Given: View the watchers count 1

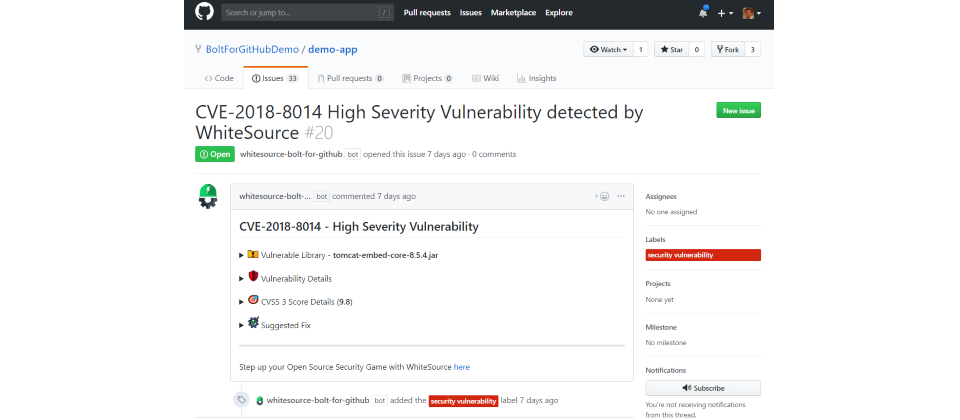Looking at the screenshot, I should [x=640, y=50].
